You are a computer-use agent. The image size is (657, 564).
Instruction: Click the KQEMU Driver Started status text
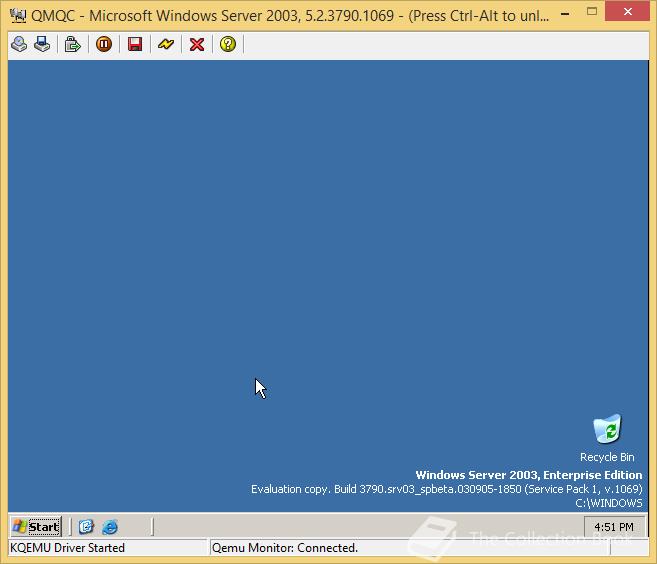(67, 548)
